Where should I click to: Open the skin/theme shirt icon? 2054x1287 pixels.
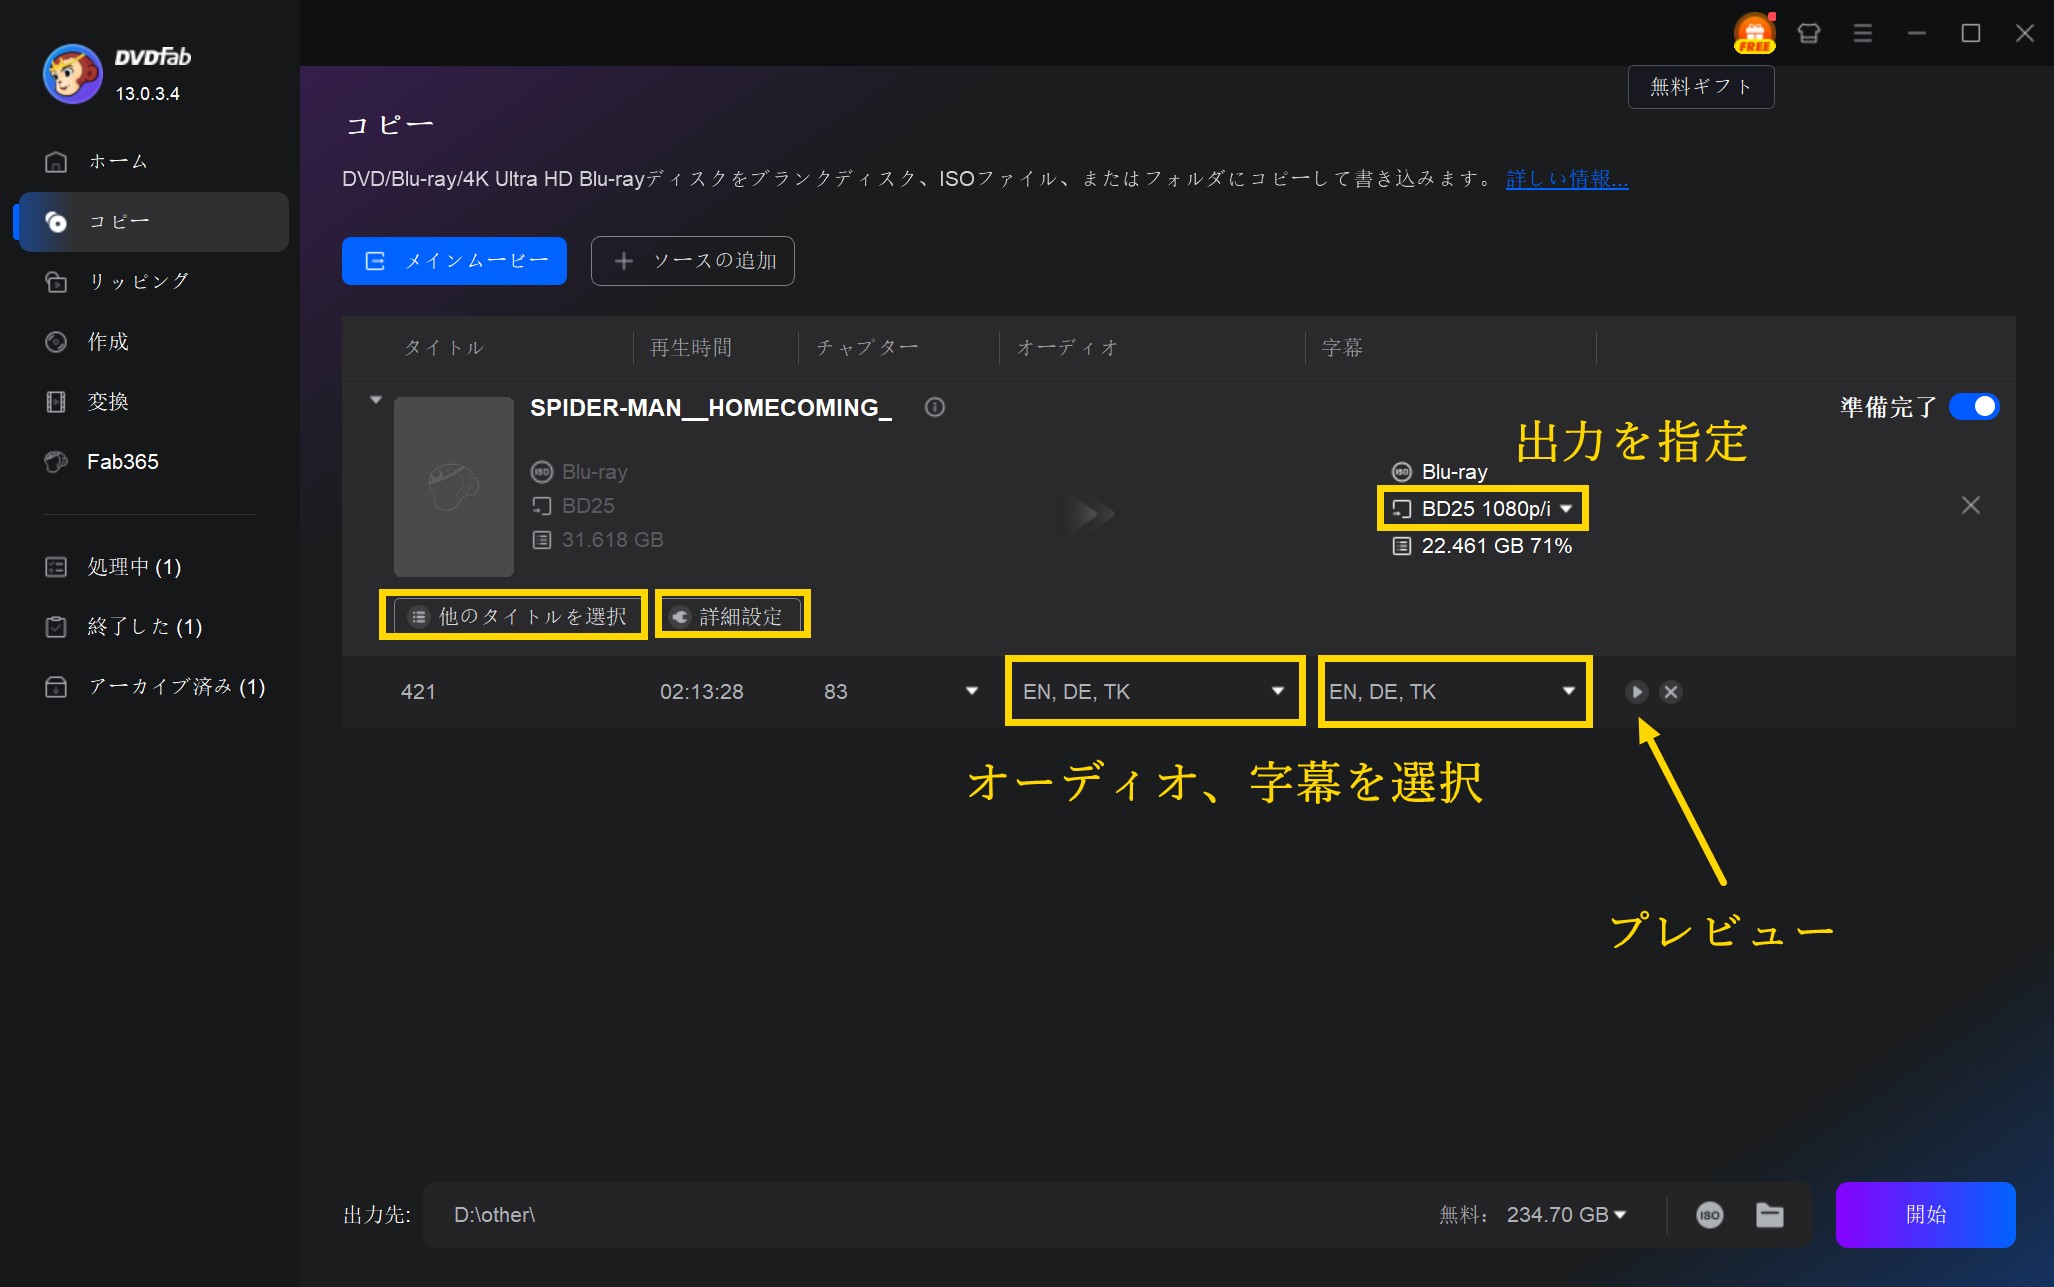pyautogui.click(x=1808, y=33)
